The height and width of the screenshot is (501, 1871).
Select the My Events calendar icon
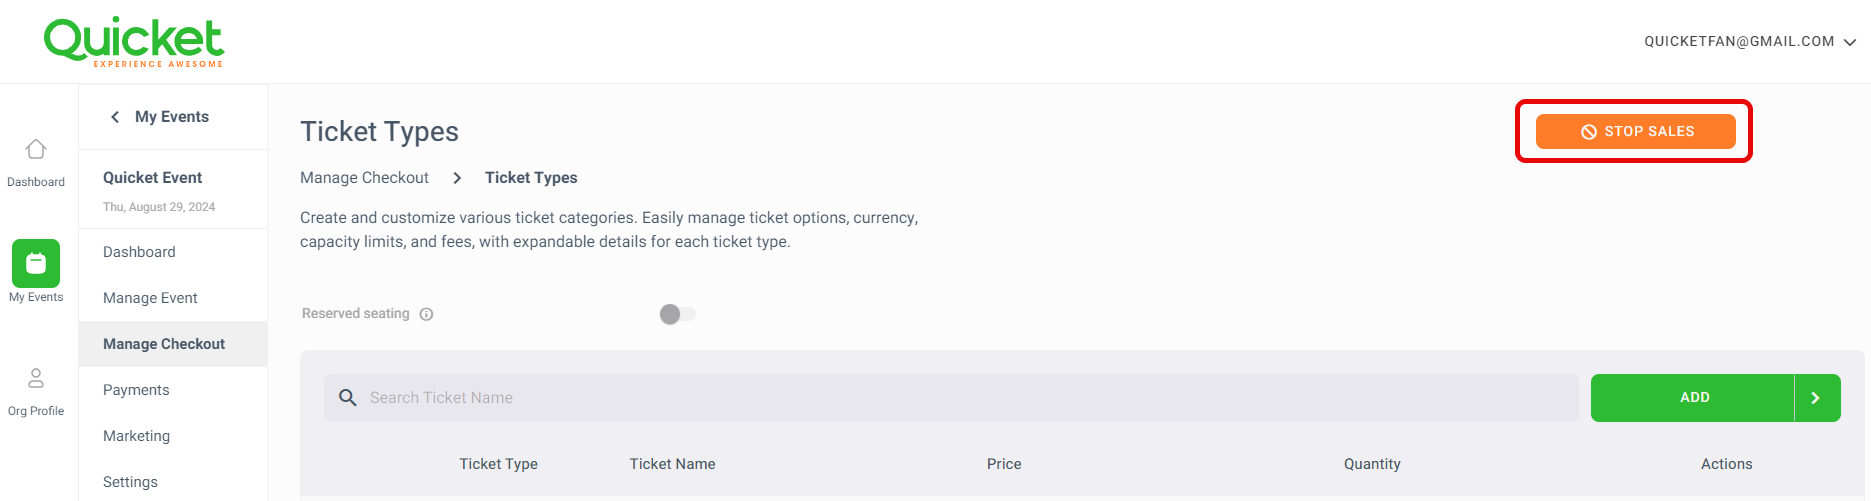coord(36,263)
